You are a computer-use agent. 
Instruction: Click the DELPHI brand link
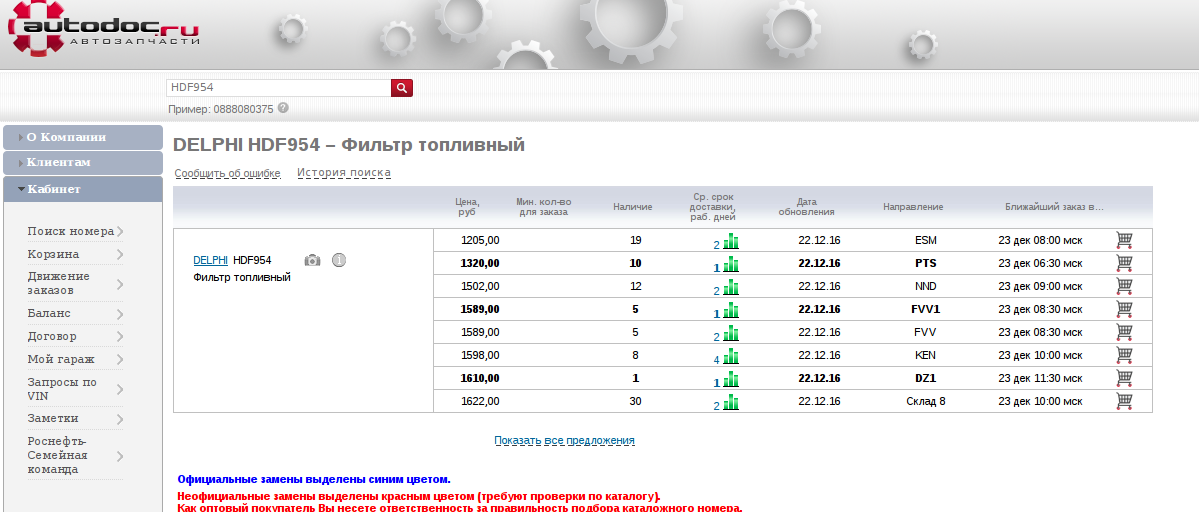(x=210, y=261)
